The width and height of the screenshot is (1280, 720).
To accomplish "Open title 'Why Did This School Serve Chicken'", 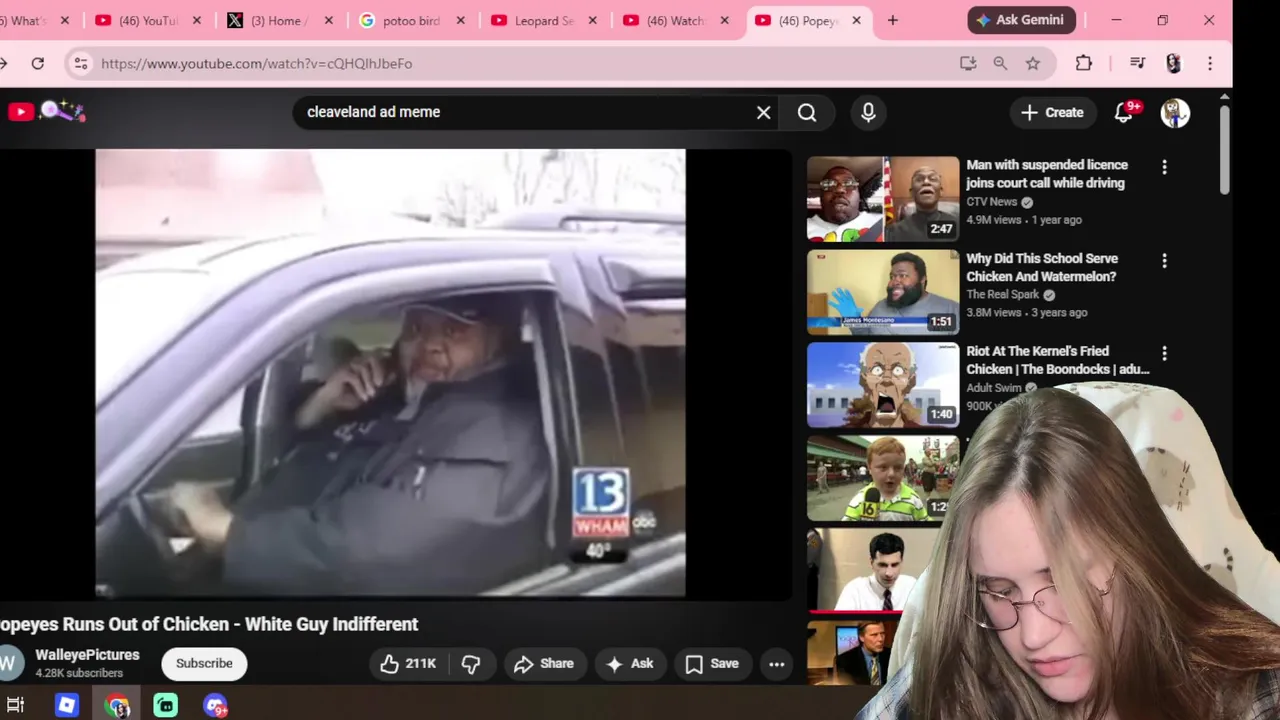I will (x=1042, y=267).
